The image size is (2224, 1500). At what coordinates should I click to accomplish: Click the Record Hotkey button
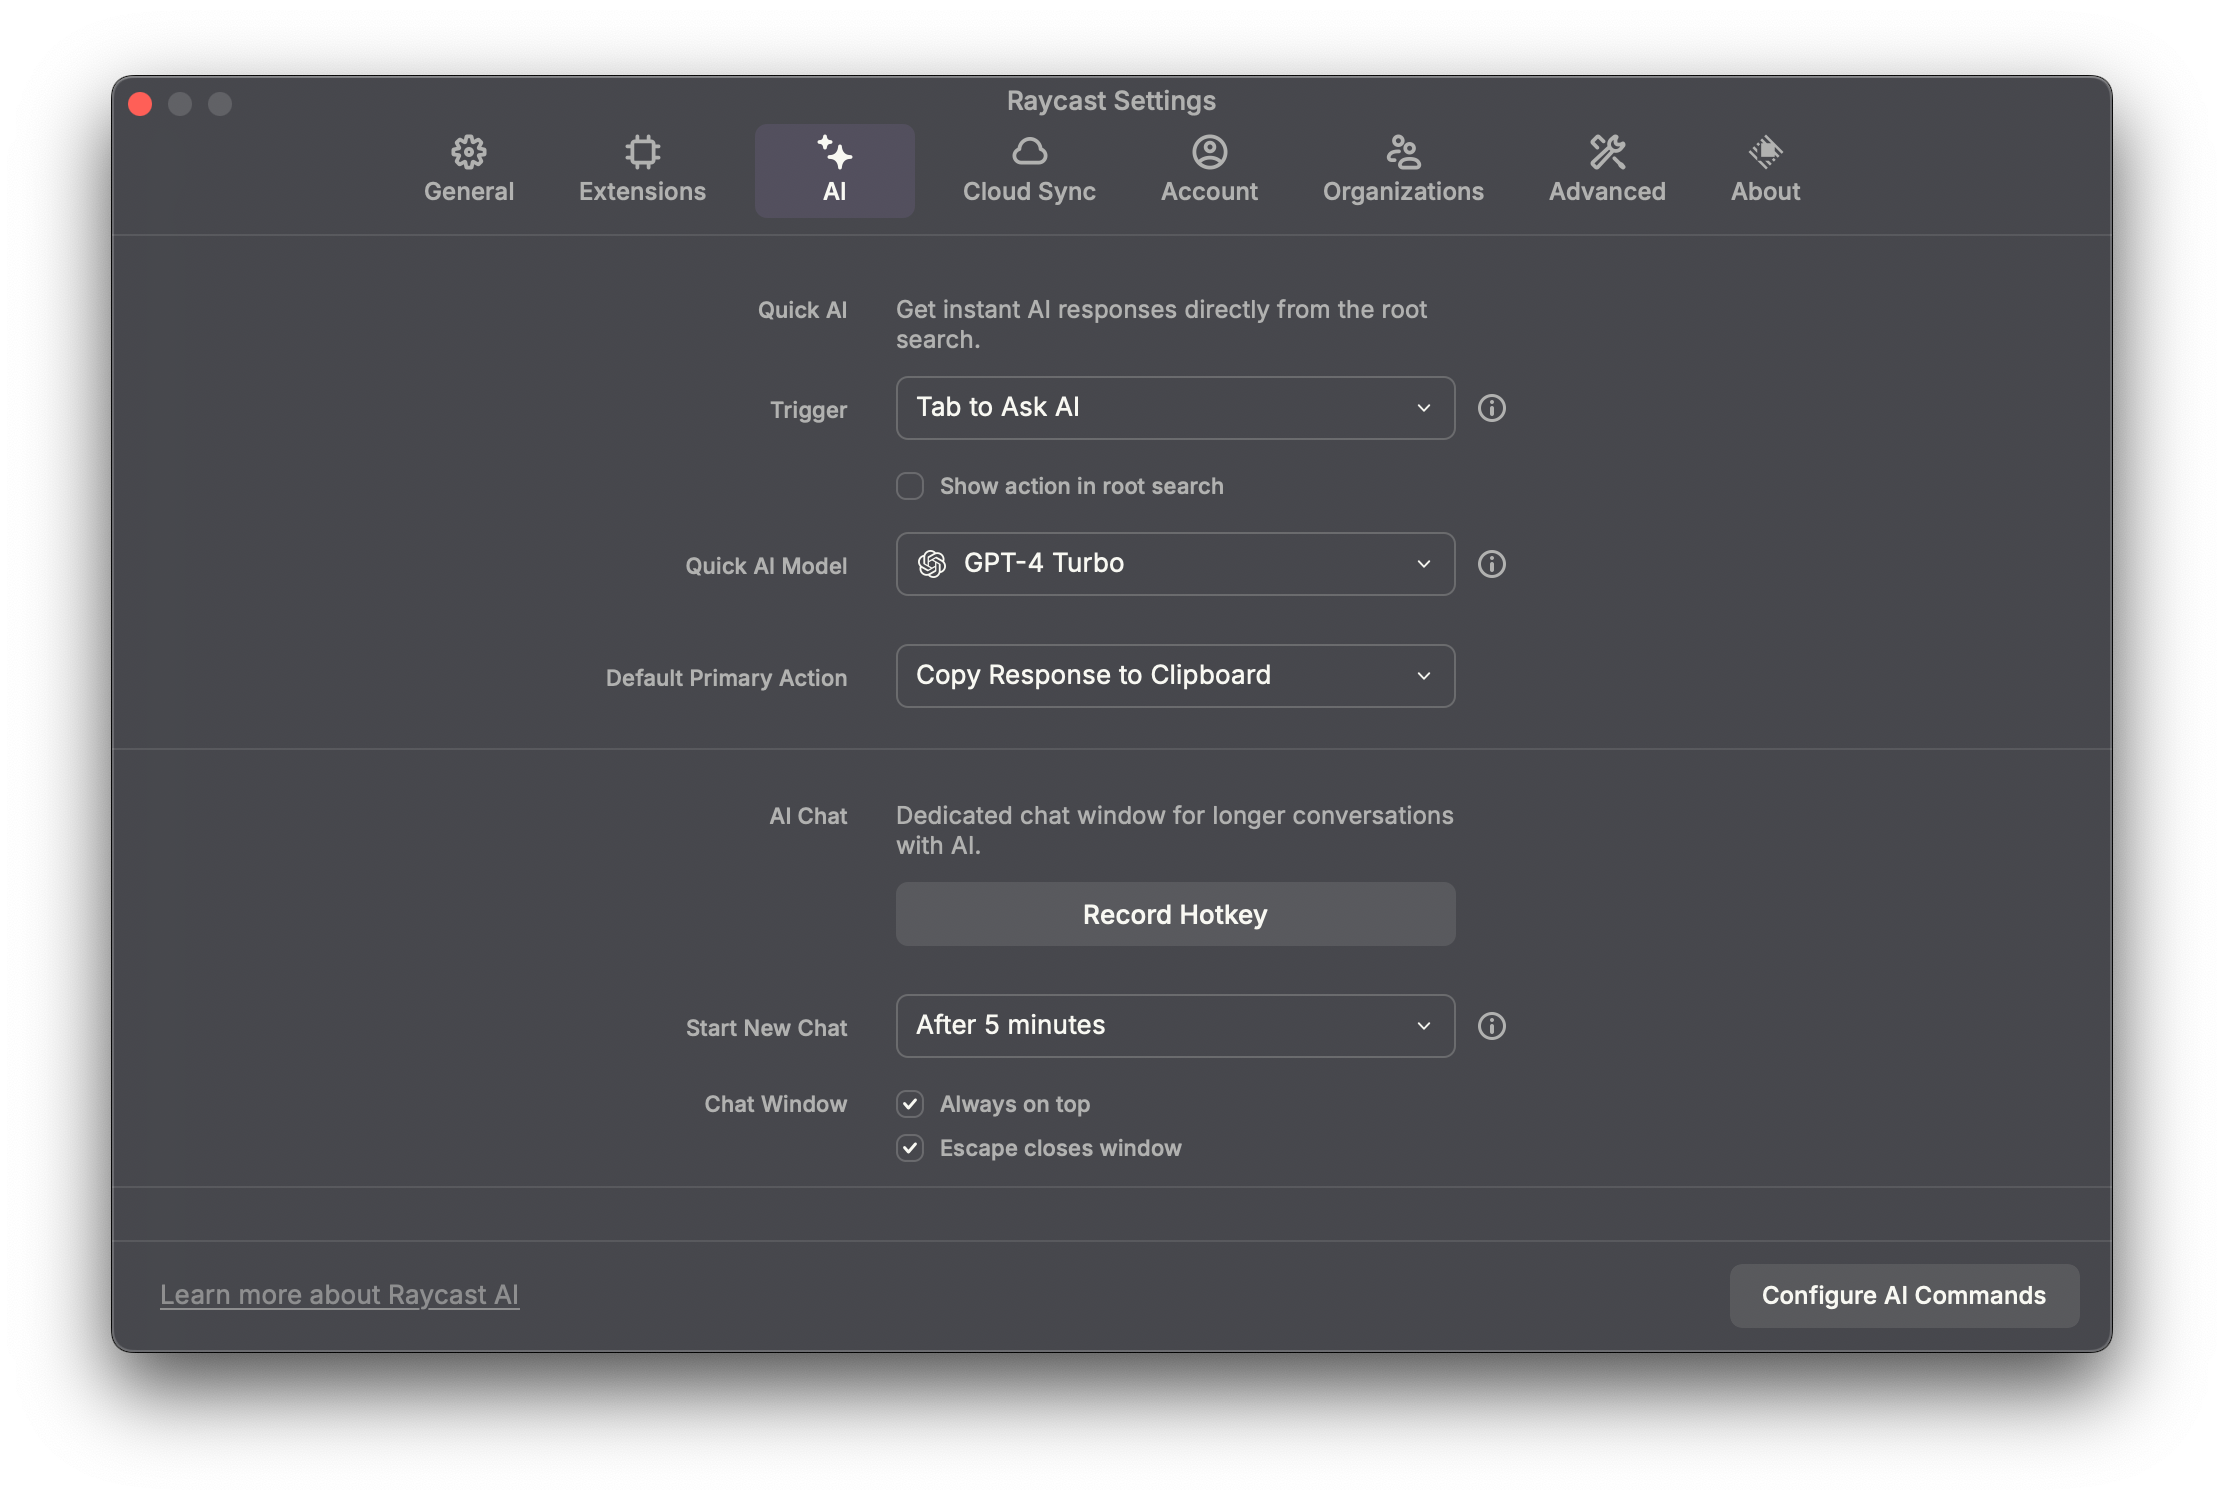(x=1175, y=914)
